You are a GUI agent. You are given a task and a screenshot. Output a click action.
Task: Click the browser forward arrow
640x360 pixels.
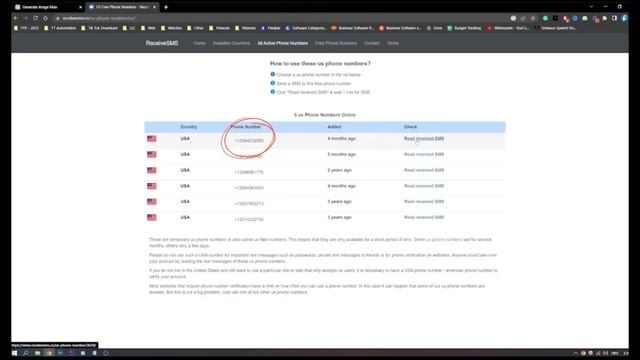pos(26,18)
